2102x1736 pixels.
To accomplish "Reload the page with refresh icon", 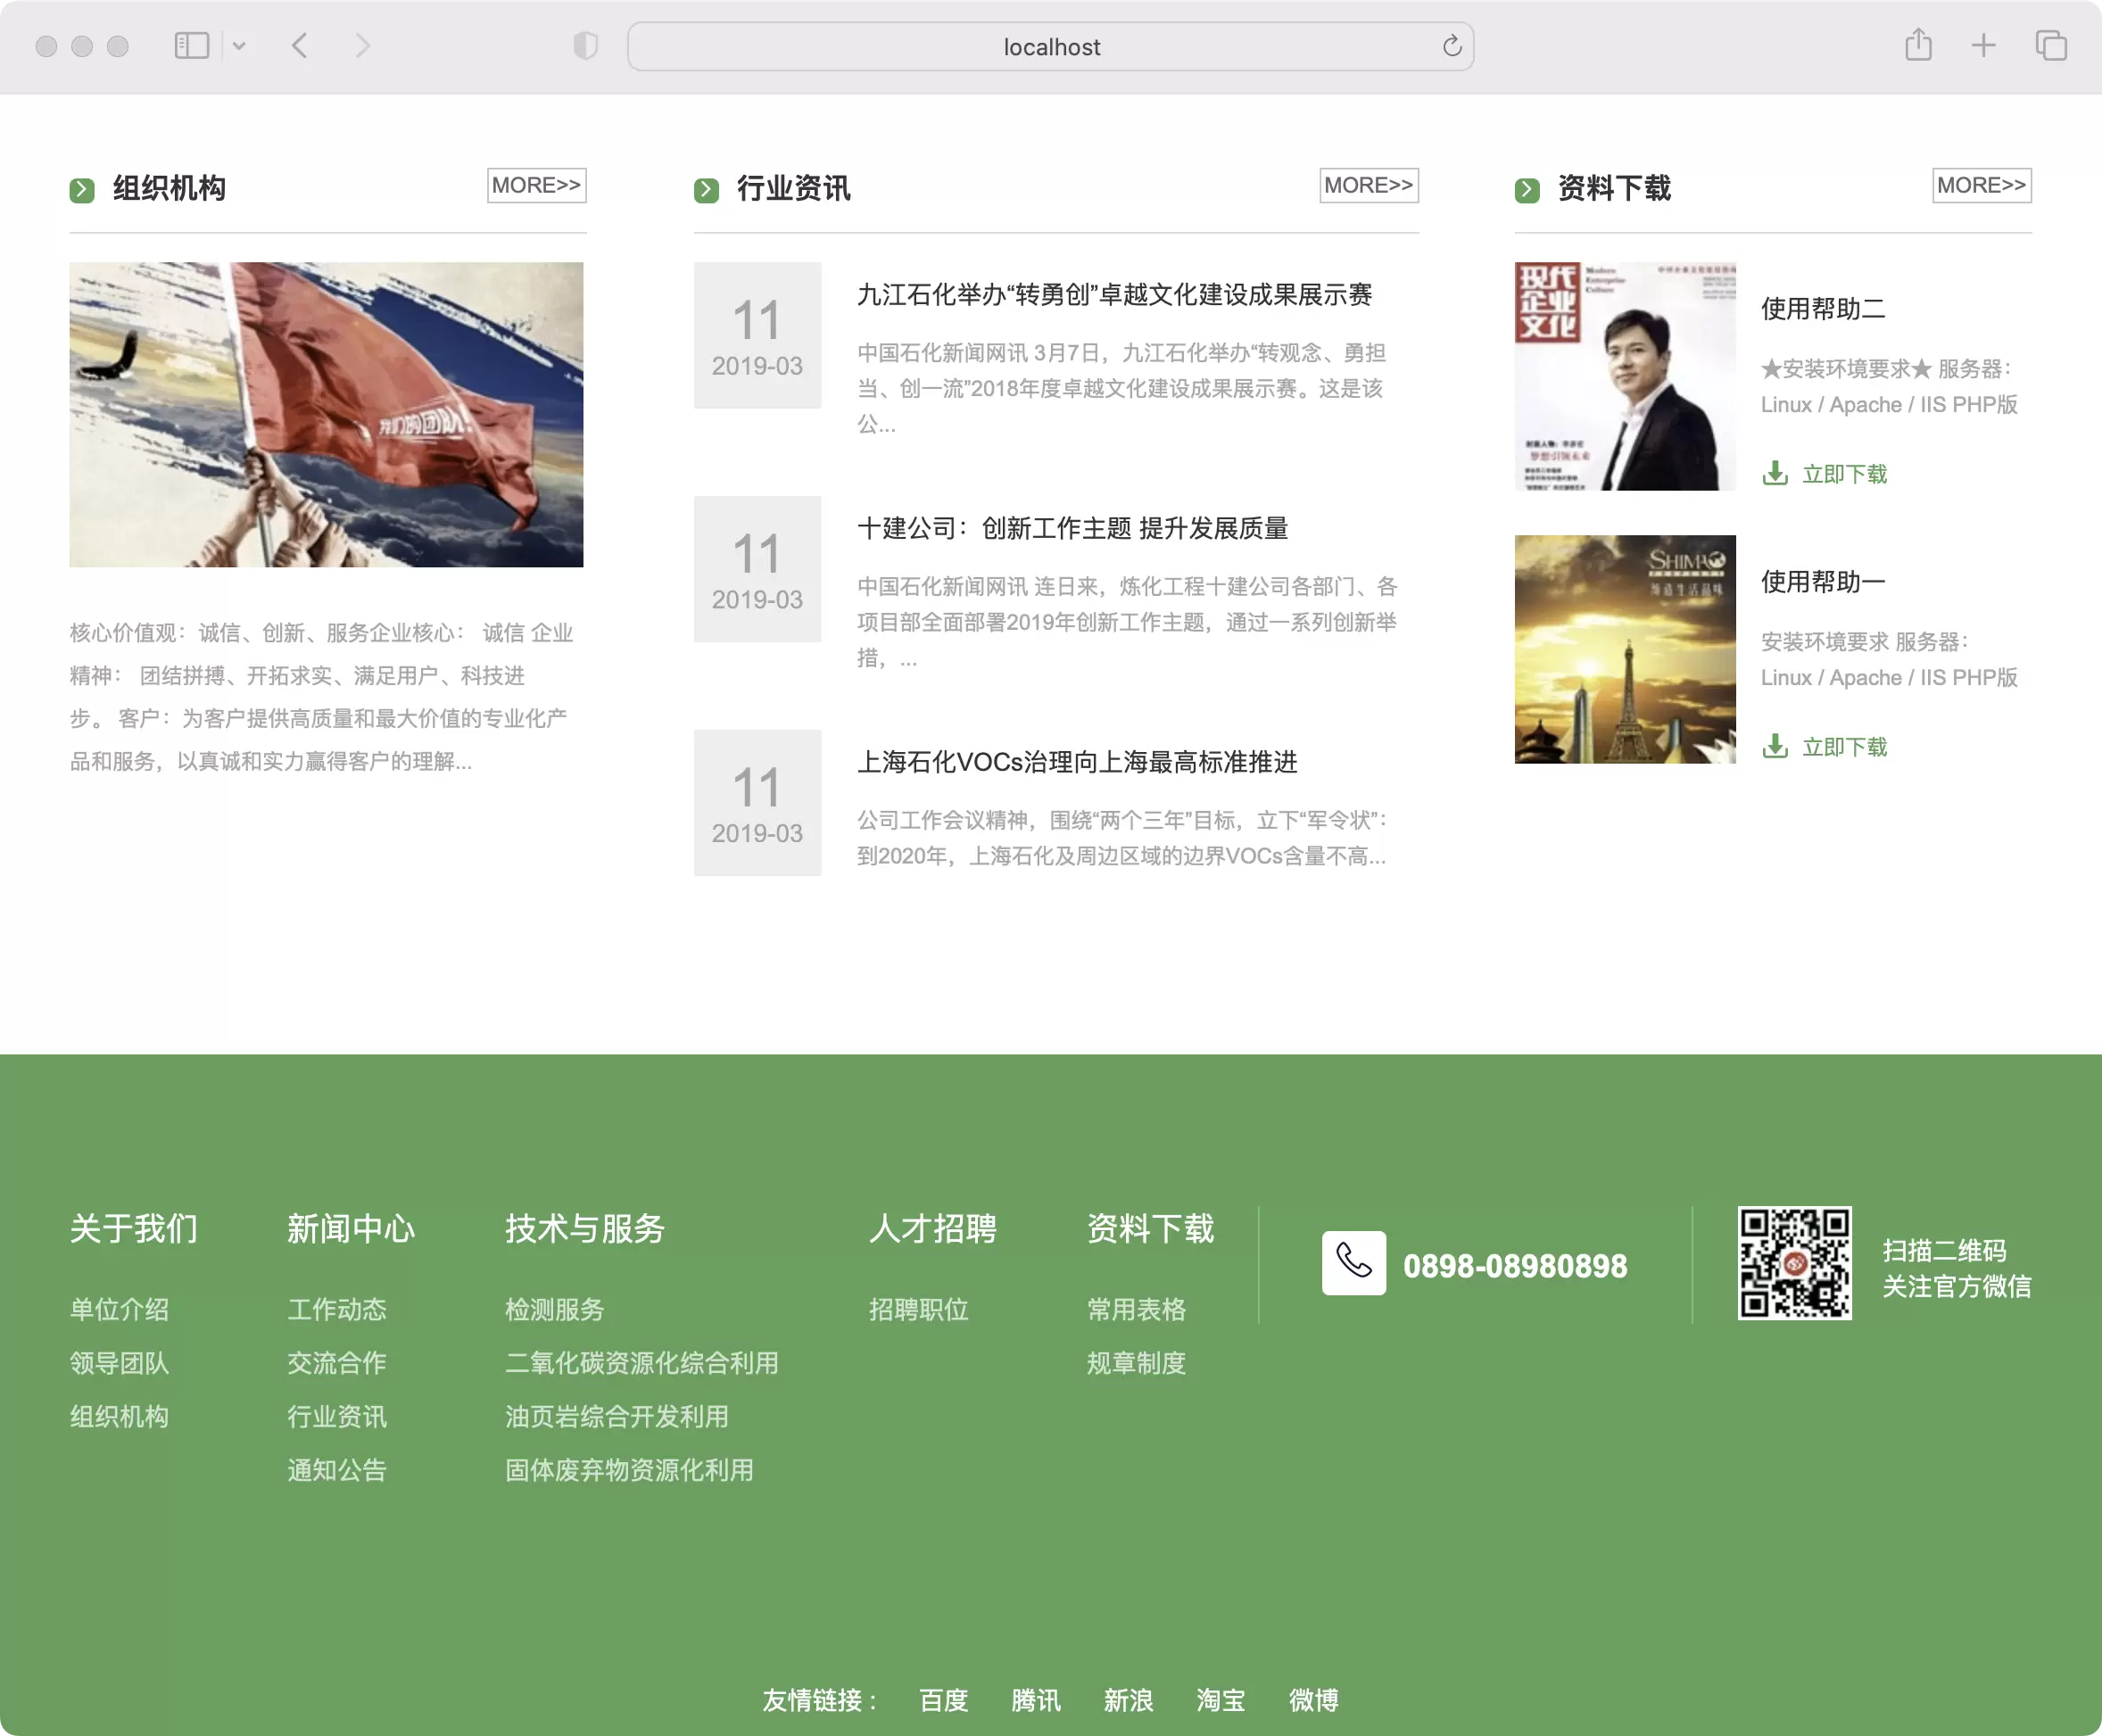I will coord(1452,46).
